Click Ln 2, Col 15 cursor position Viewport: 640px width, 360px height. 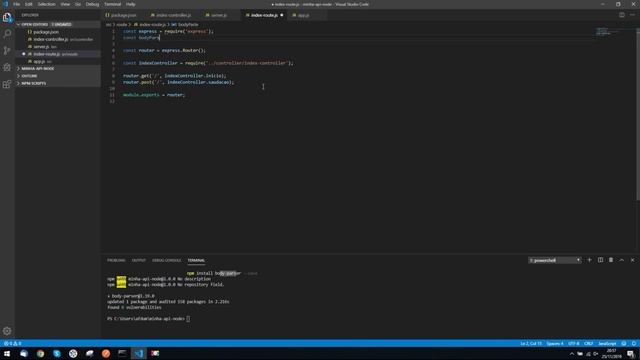click(x=531, y=343)
